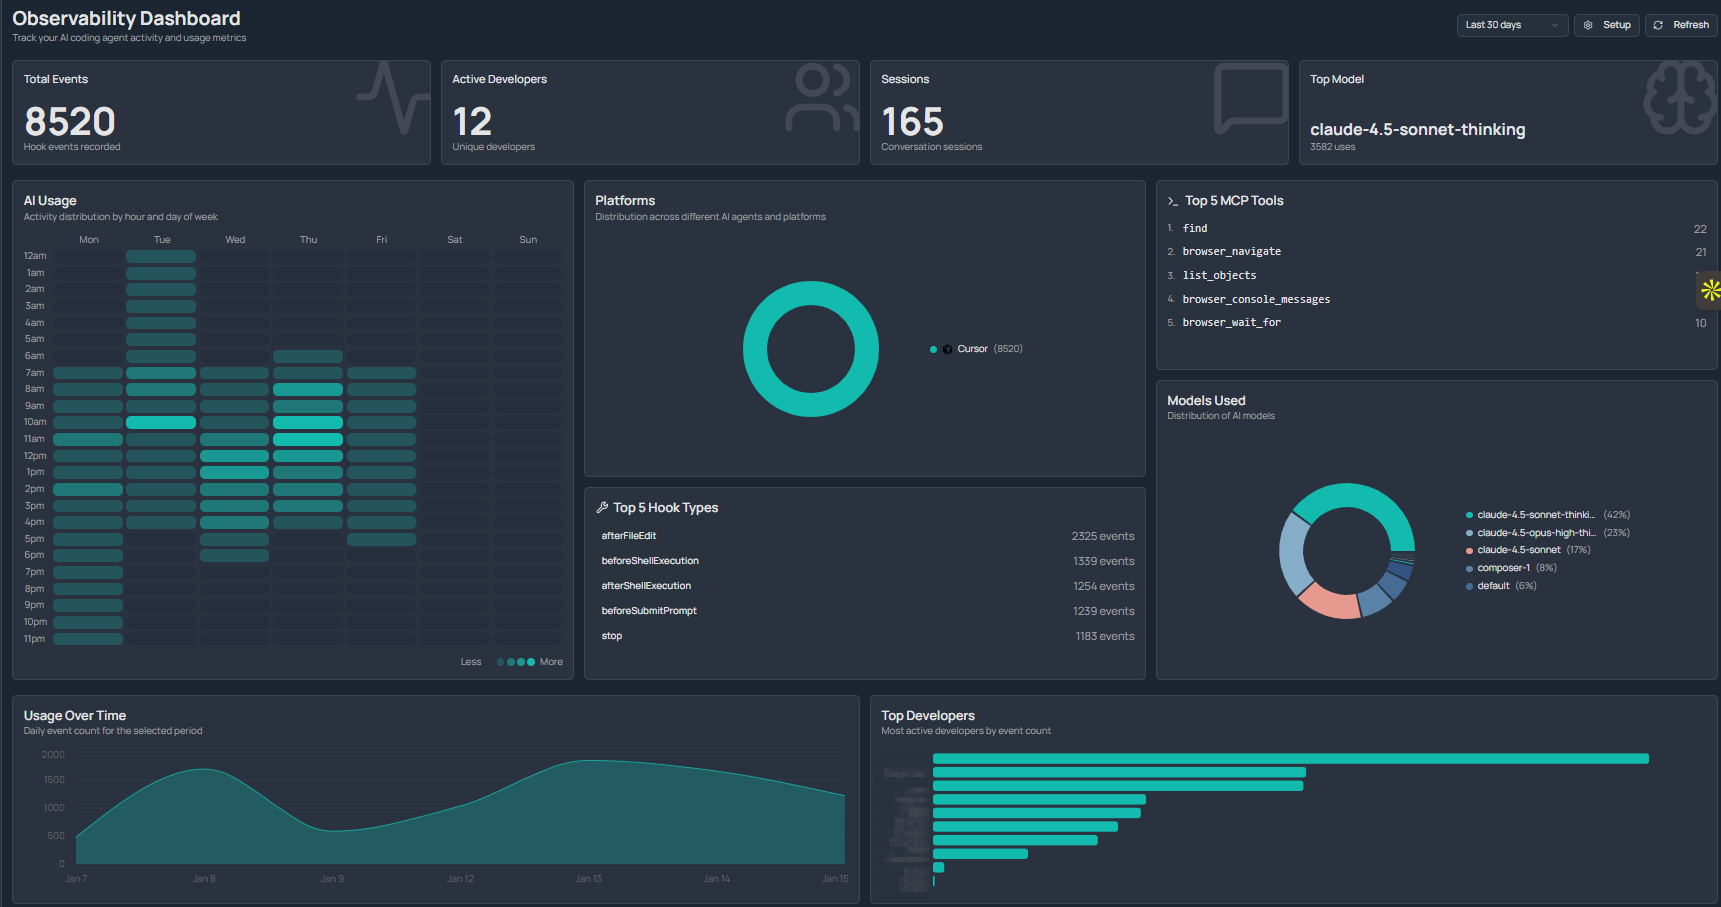The image size is (1721, 907).
Task: Click the gear icon in Setup button
Action: (x=1588, y=25)
